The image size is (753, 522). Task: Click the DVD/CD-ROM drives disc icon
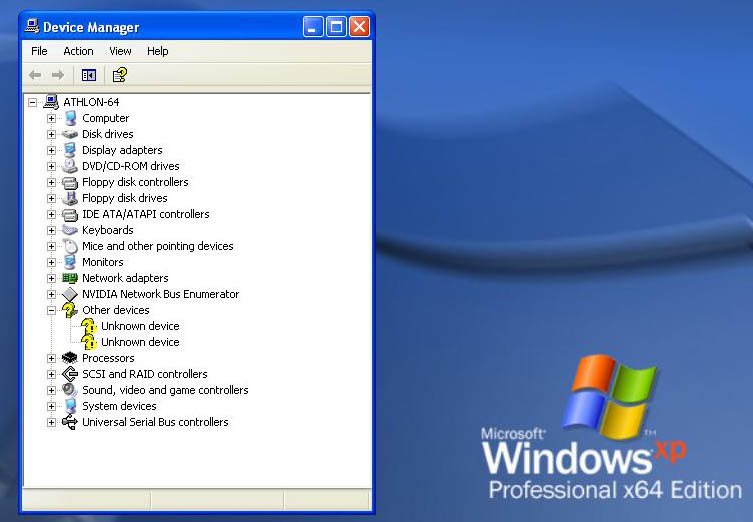click(x=70, y=166)
